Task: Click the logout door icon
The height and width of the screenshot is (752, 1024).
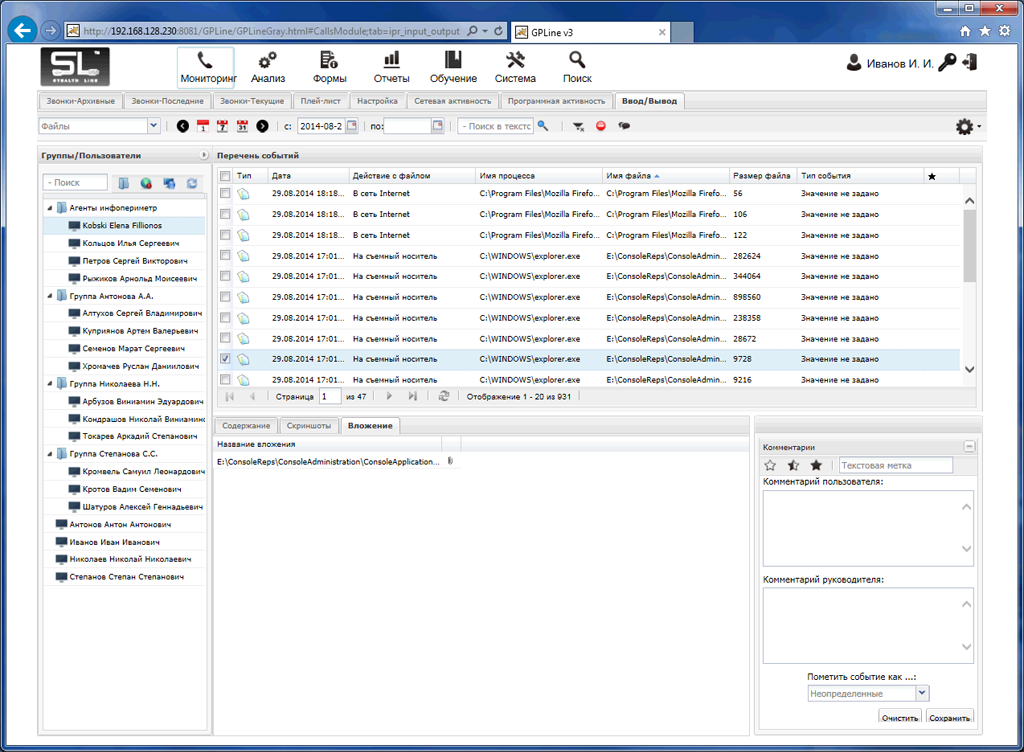Action: click(x=969, y=63)
